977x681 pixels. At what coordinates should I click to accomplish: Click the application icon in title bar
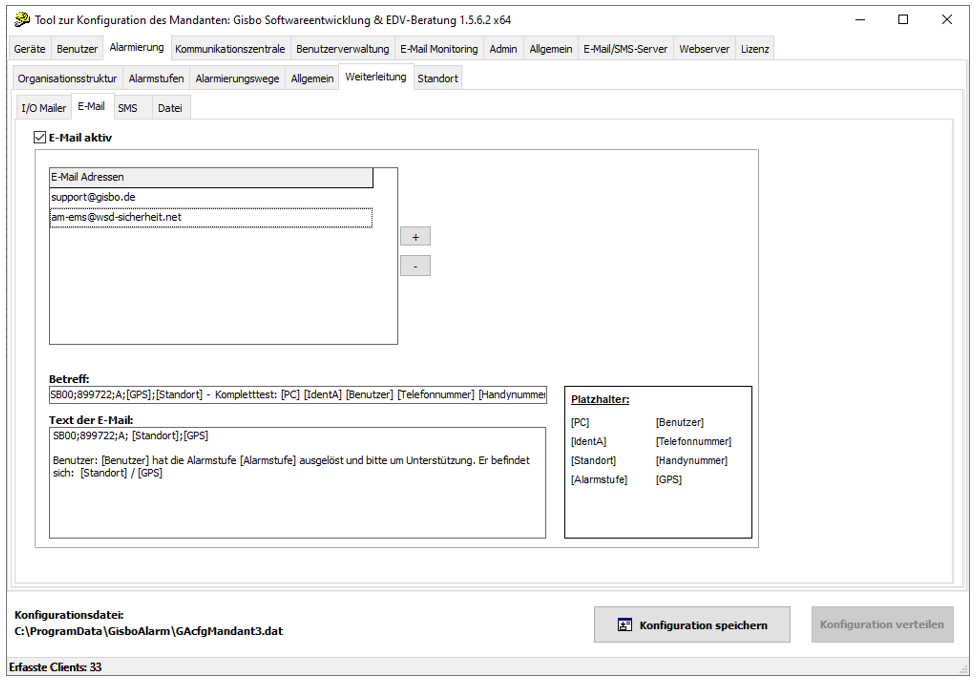point(22,19)
